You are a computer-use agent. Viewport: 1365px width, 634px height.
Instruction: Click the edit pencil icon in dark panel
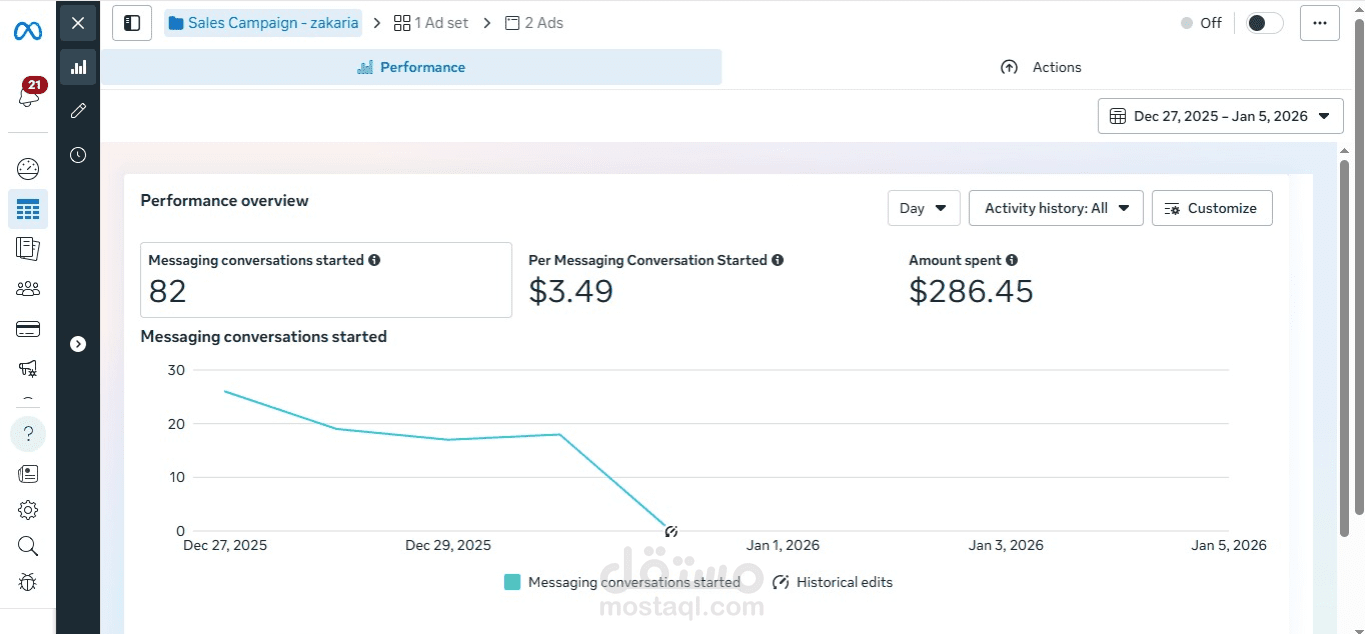click(78, 111)
